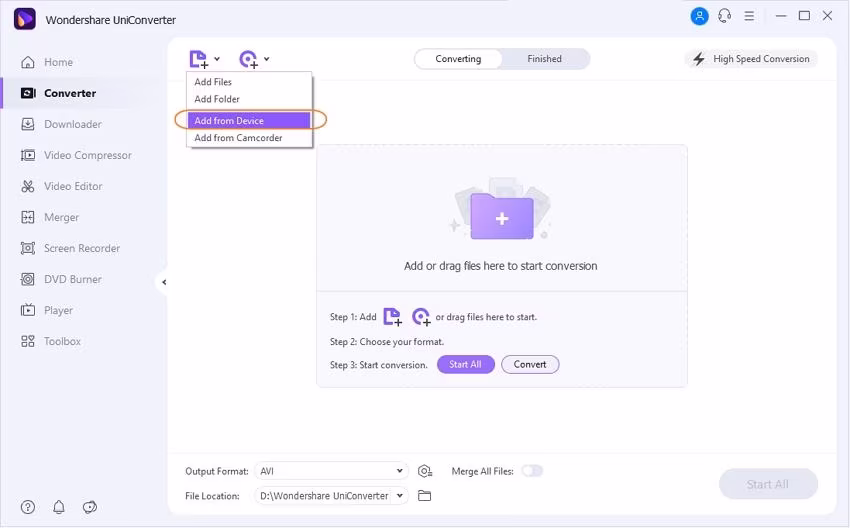
Task: Minimize the UniConverter window
Action: [781, 16]
